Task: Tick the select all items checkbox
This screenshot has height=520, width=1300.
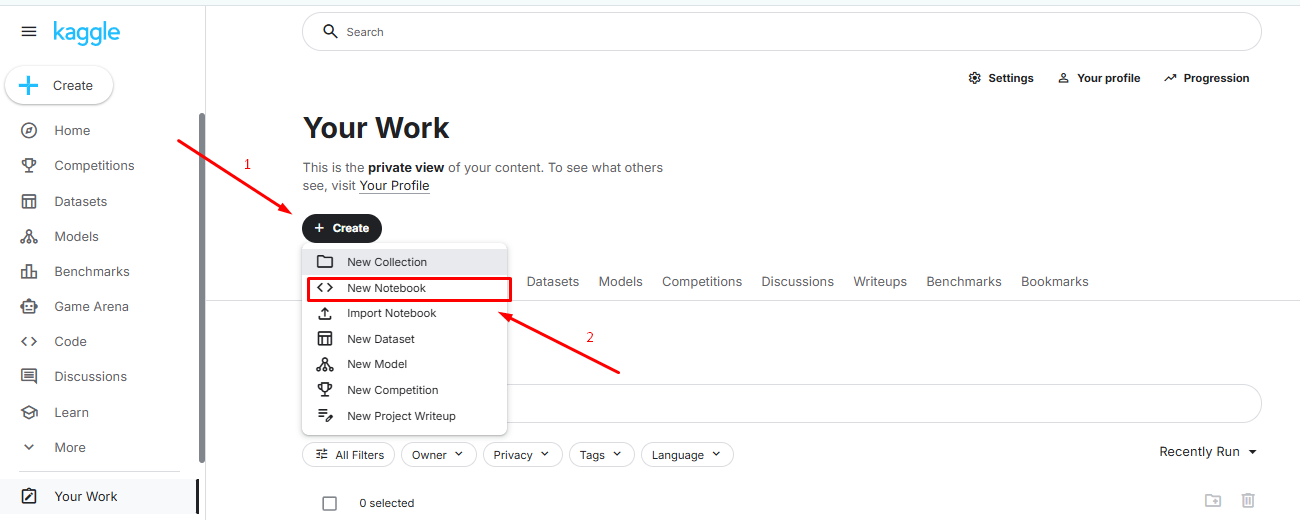Action: pyautogui.click(x=330, y=503)
